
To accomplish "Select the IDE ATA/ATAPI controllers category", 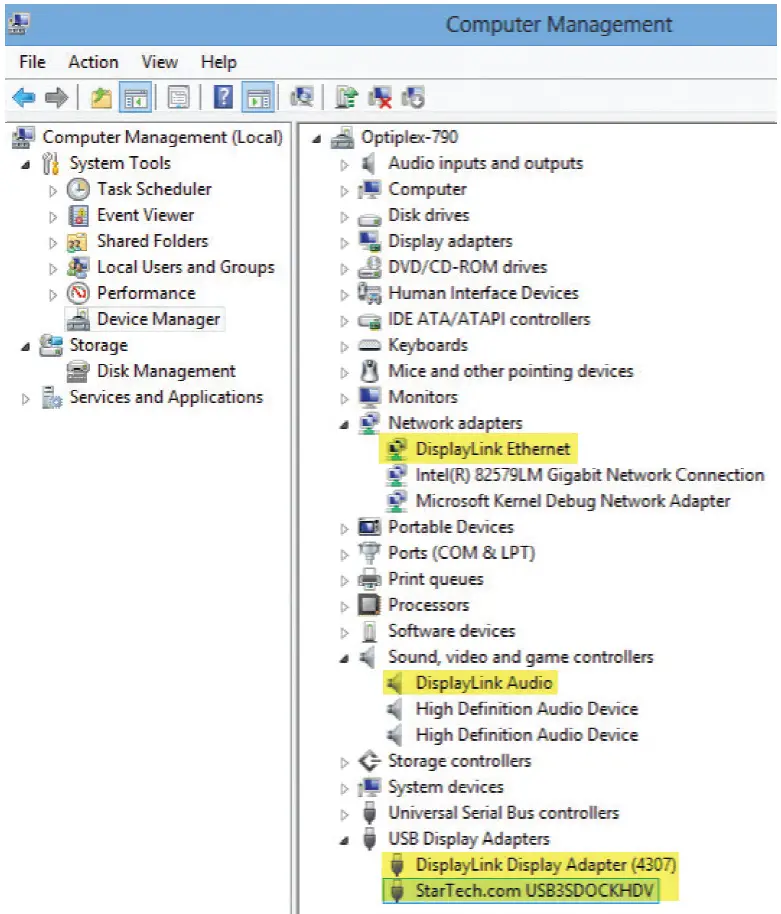I will [489, 319].
